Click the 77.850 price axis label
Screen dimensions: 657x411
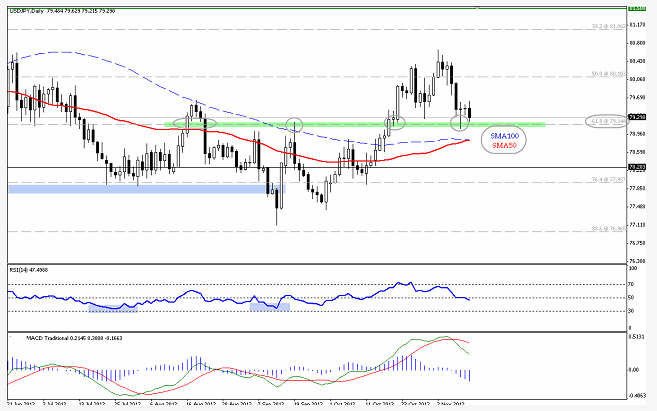pyautogui.click(x=637, y=189)
